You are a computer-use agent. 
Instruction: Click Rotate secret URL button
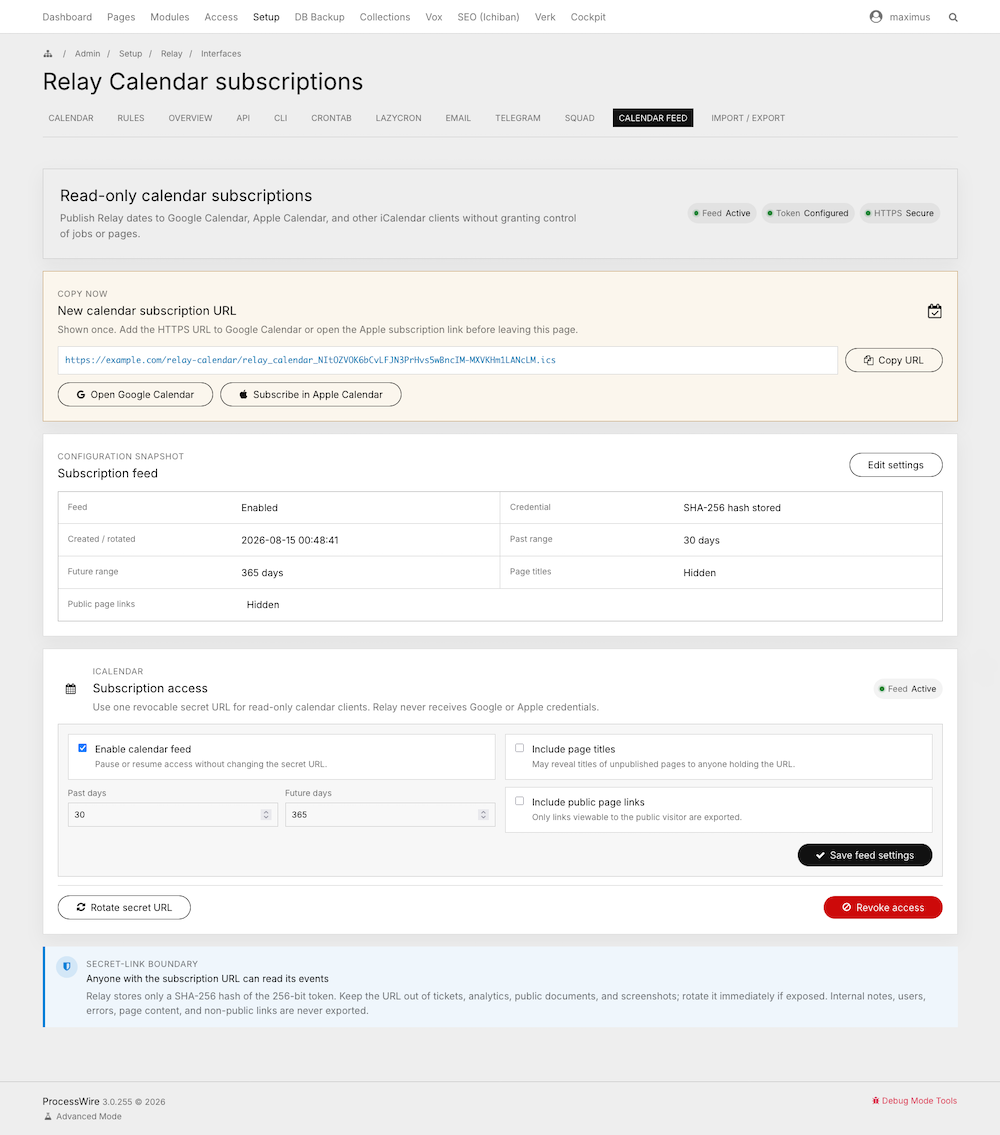point(125,907)
